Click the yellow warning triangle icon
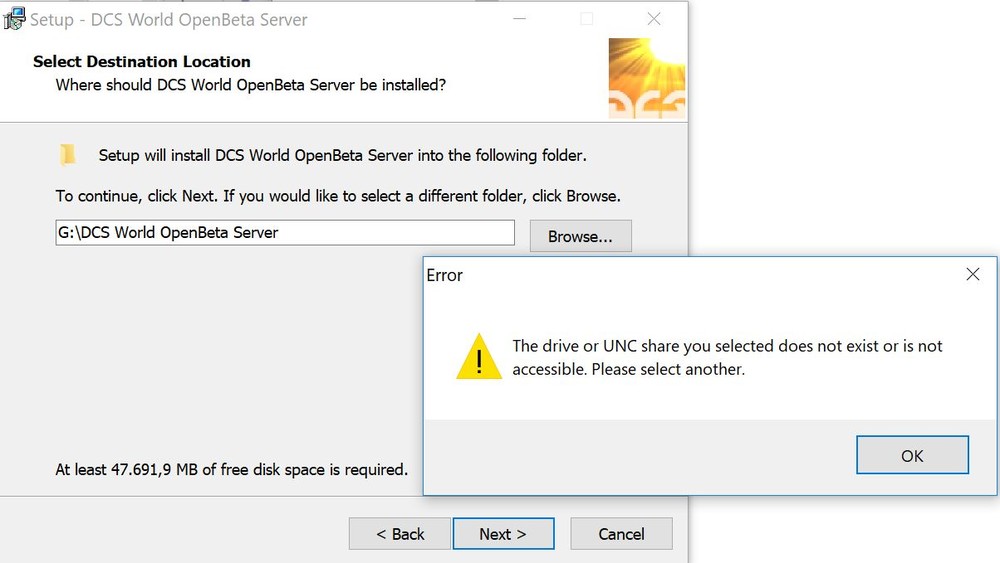The height and width of the screenshot is (563, 1000). pos(479,357)
